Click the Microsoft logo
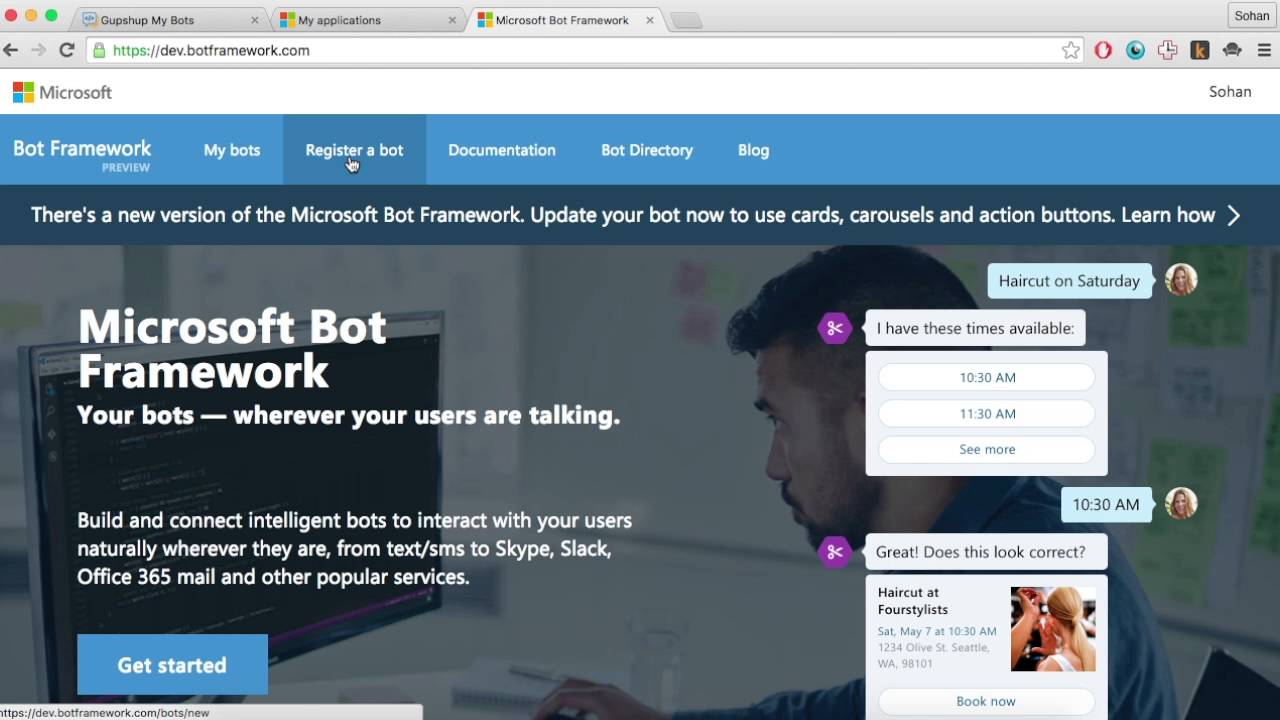1280x720 pixels. click(x=62, y=92)
